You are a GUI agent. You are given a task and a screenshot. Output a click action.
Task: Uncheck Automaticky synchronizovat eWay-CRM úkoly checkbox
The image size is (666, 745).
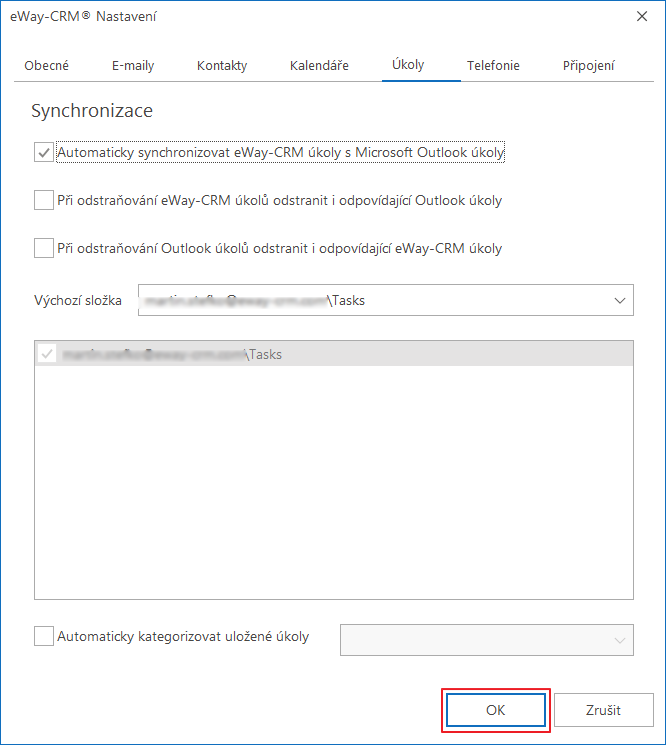[44, 153]
